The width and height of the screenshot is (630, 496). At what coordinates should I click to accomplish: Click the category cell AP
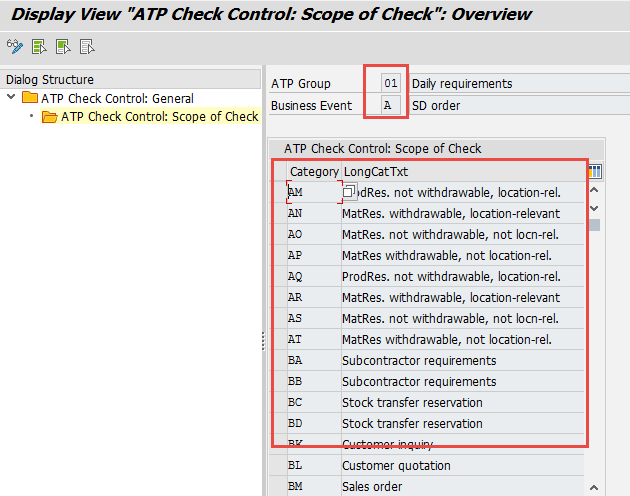(x=314, y=255)
